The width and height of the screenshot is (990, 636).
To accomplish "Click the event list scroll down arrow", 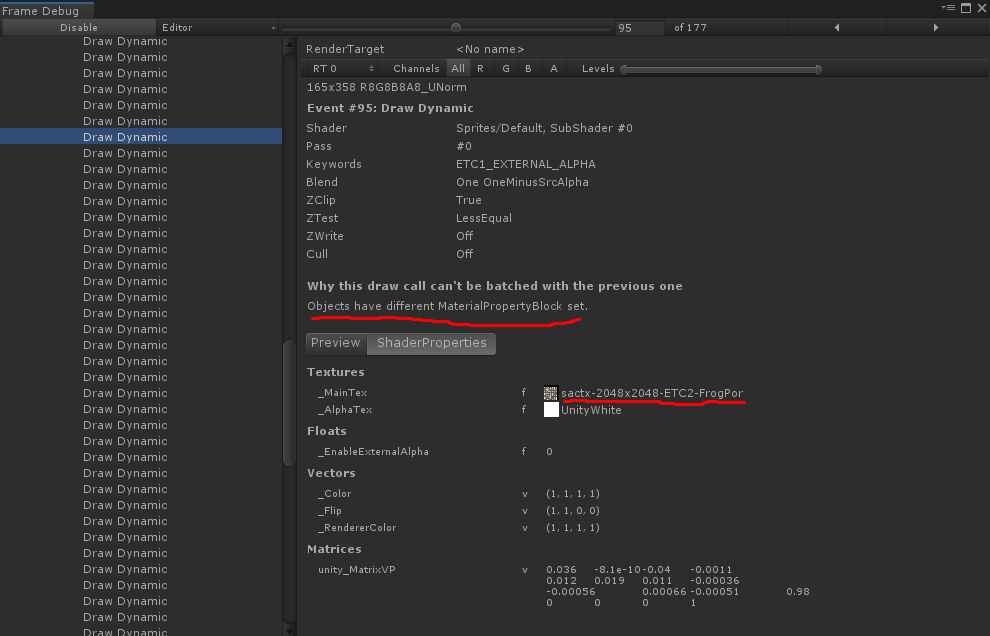I will [x=289, y=630].
